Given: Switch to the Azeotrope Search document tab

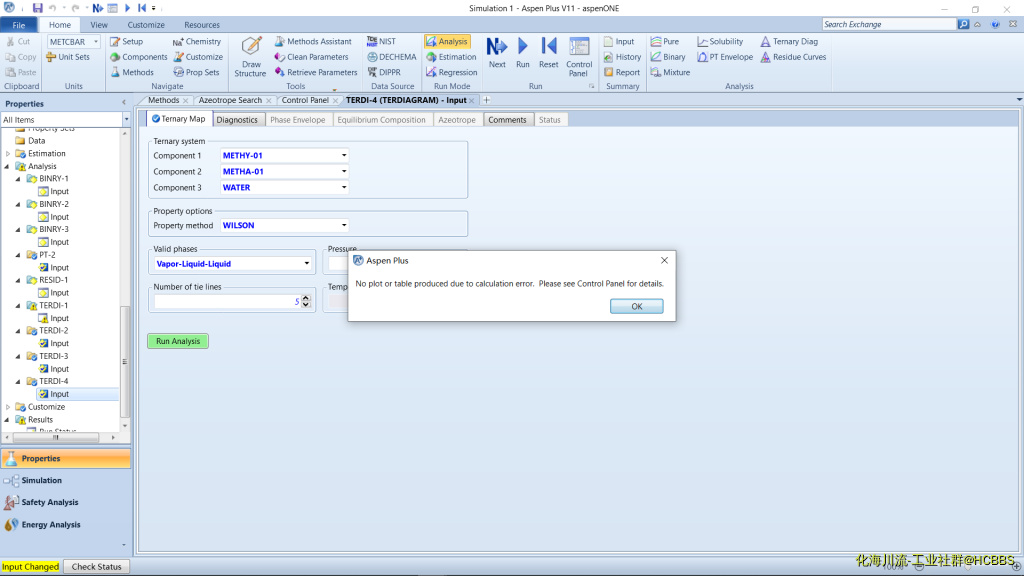Looking at the screenshot, I should [230, 100].
